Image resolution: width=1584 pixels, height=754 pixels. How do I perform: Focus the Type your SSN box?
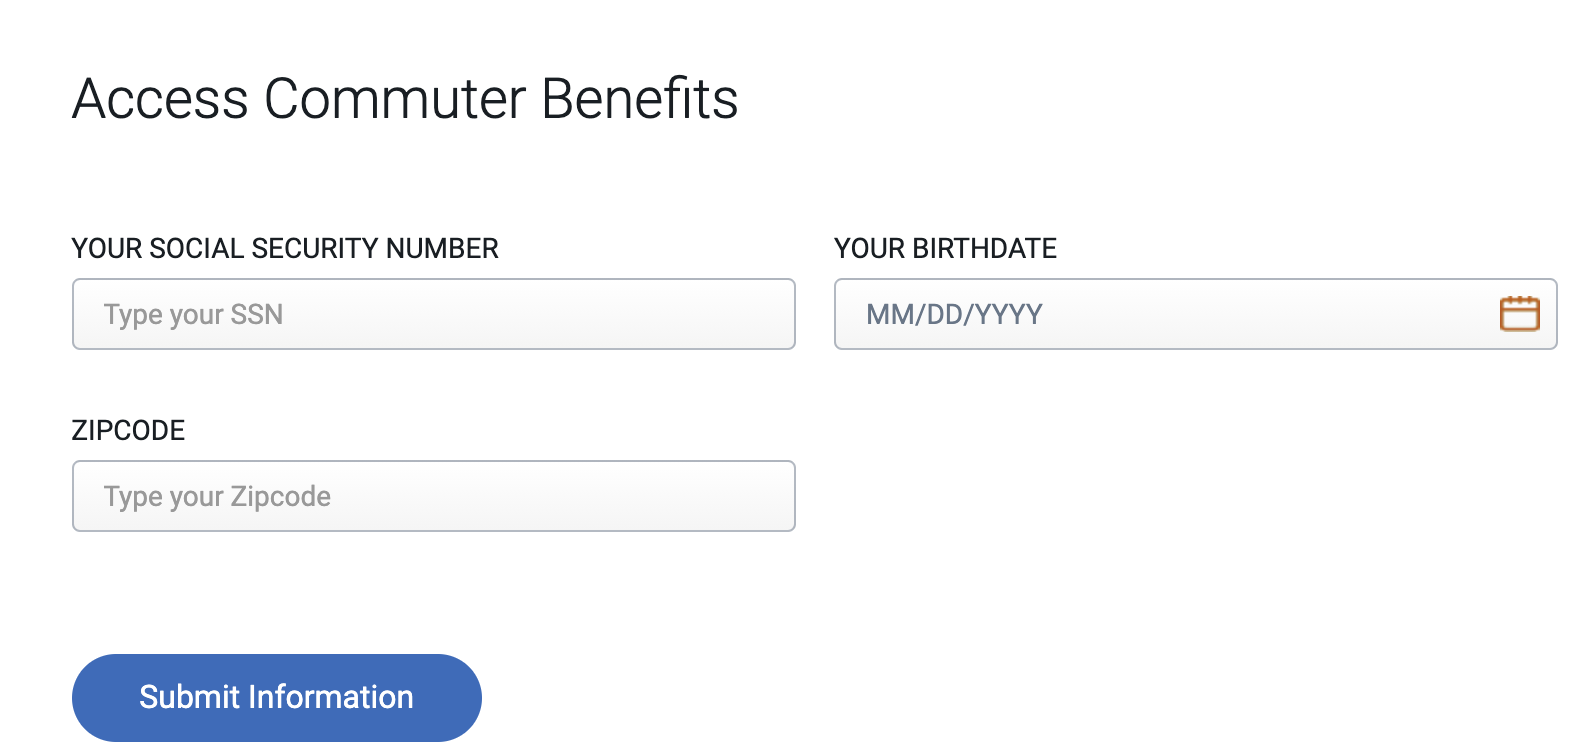433,314
